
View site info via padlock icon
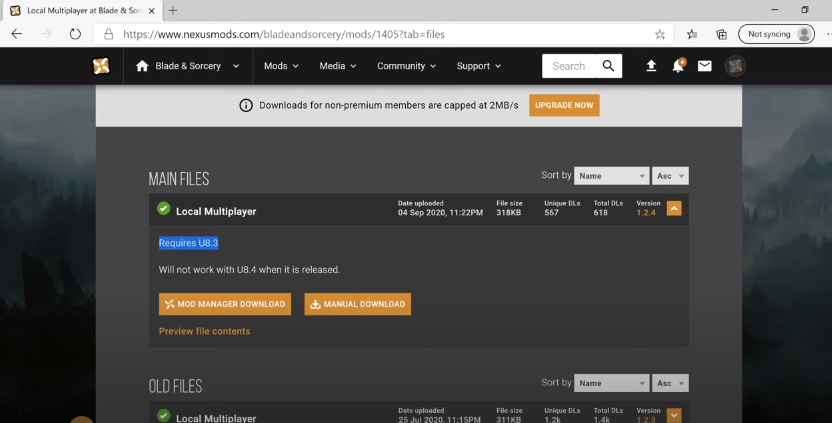pos(108,34)
